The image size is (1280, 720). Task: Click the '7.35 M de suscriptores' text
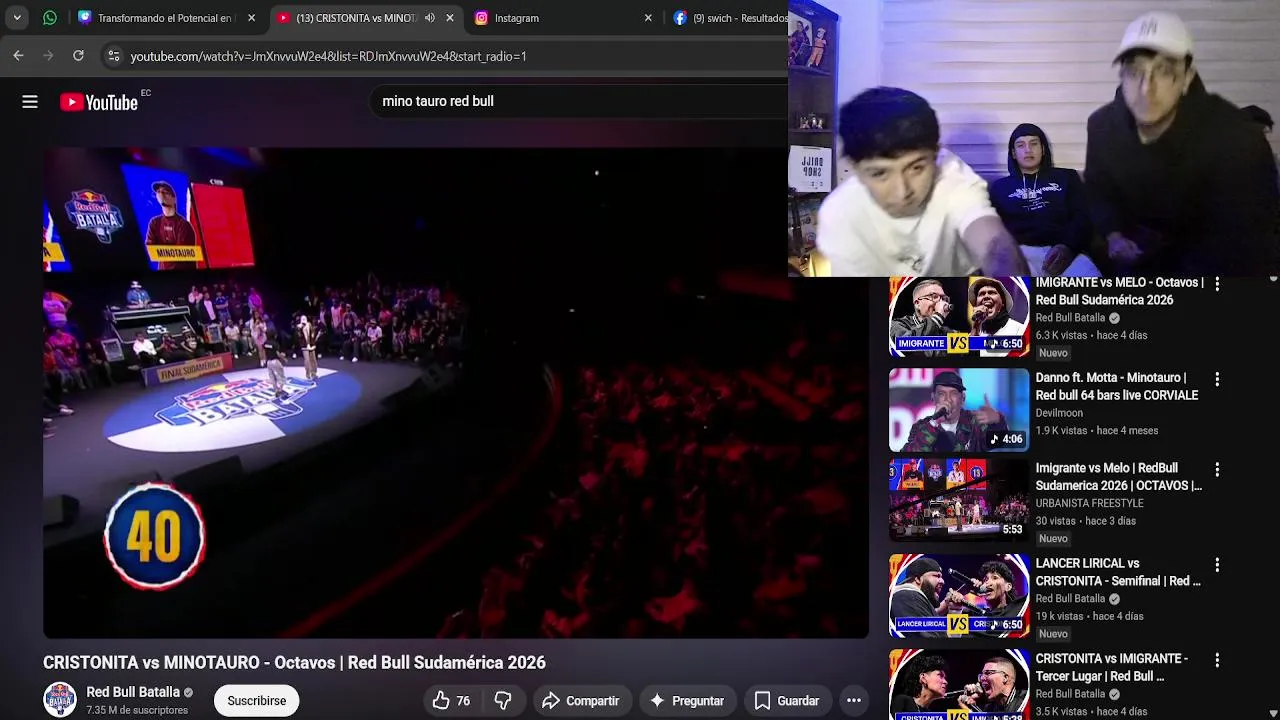click(x=137, y=710)
